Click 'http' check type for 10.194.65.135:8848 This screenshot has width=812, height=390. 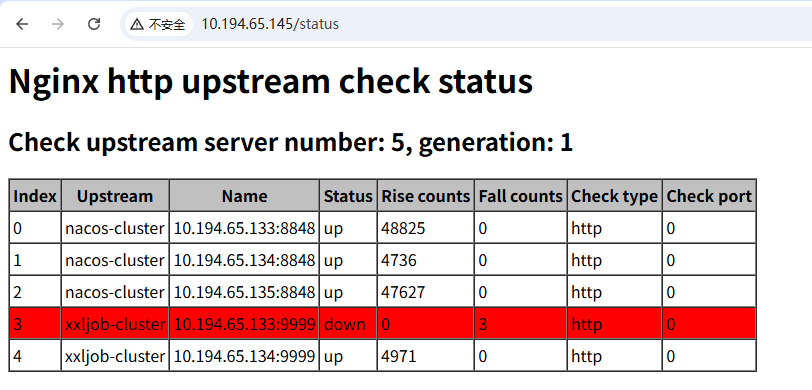587,292
